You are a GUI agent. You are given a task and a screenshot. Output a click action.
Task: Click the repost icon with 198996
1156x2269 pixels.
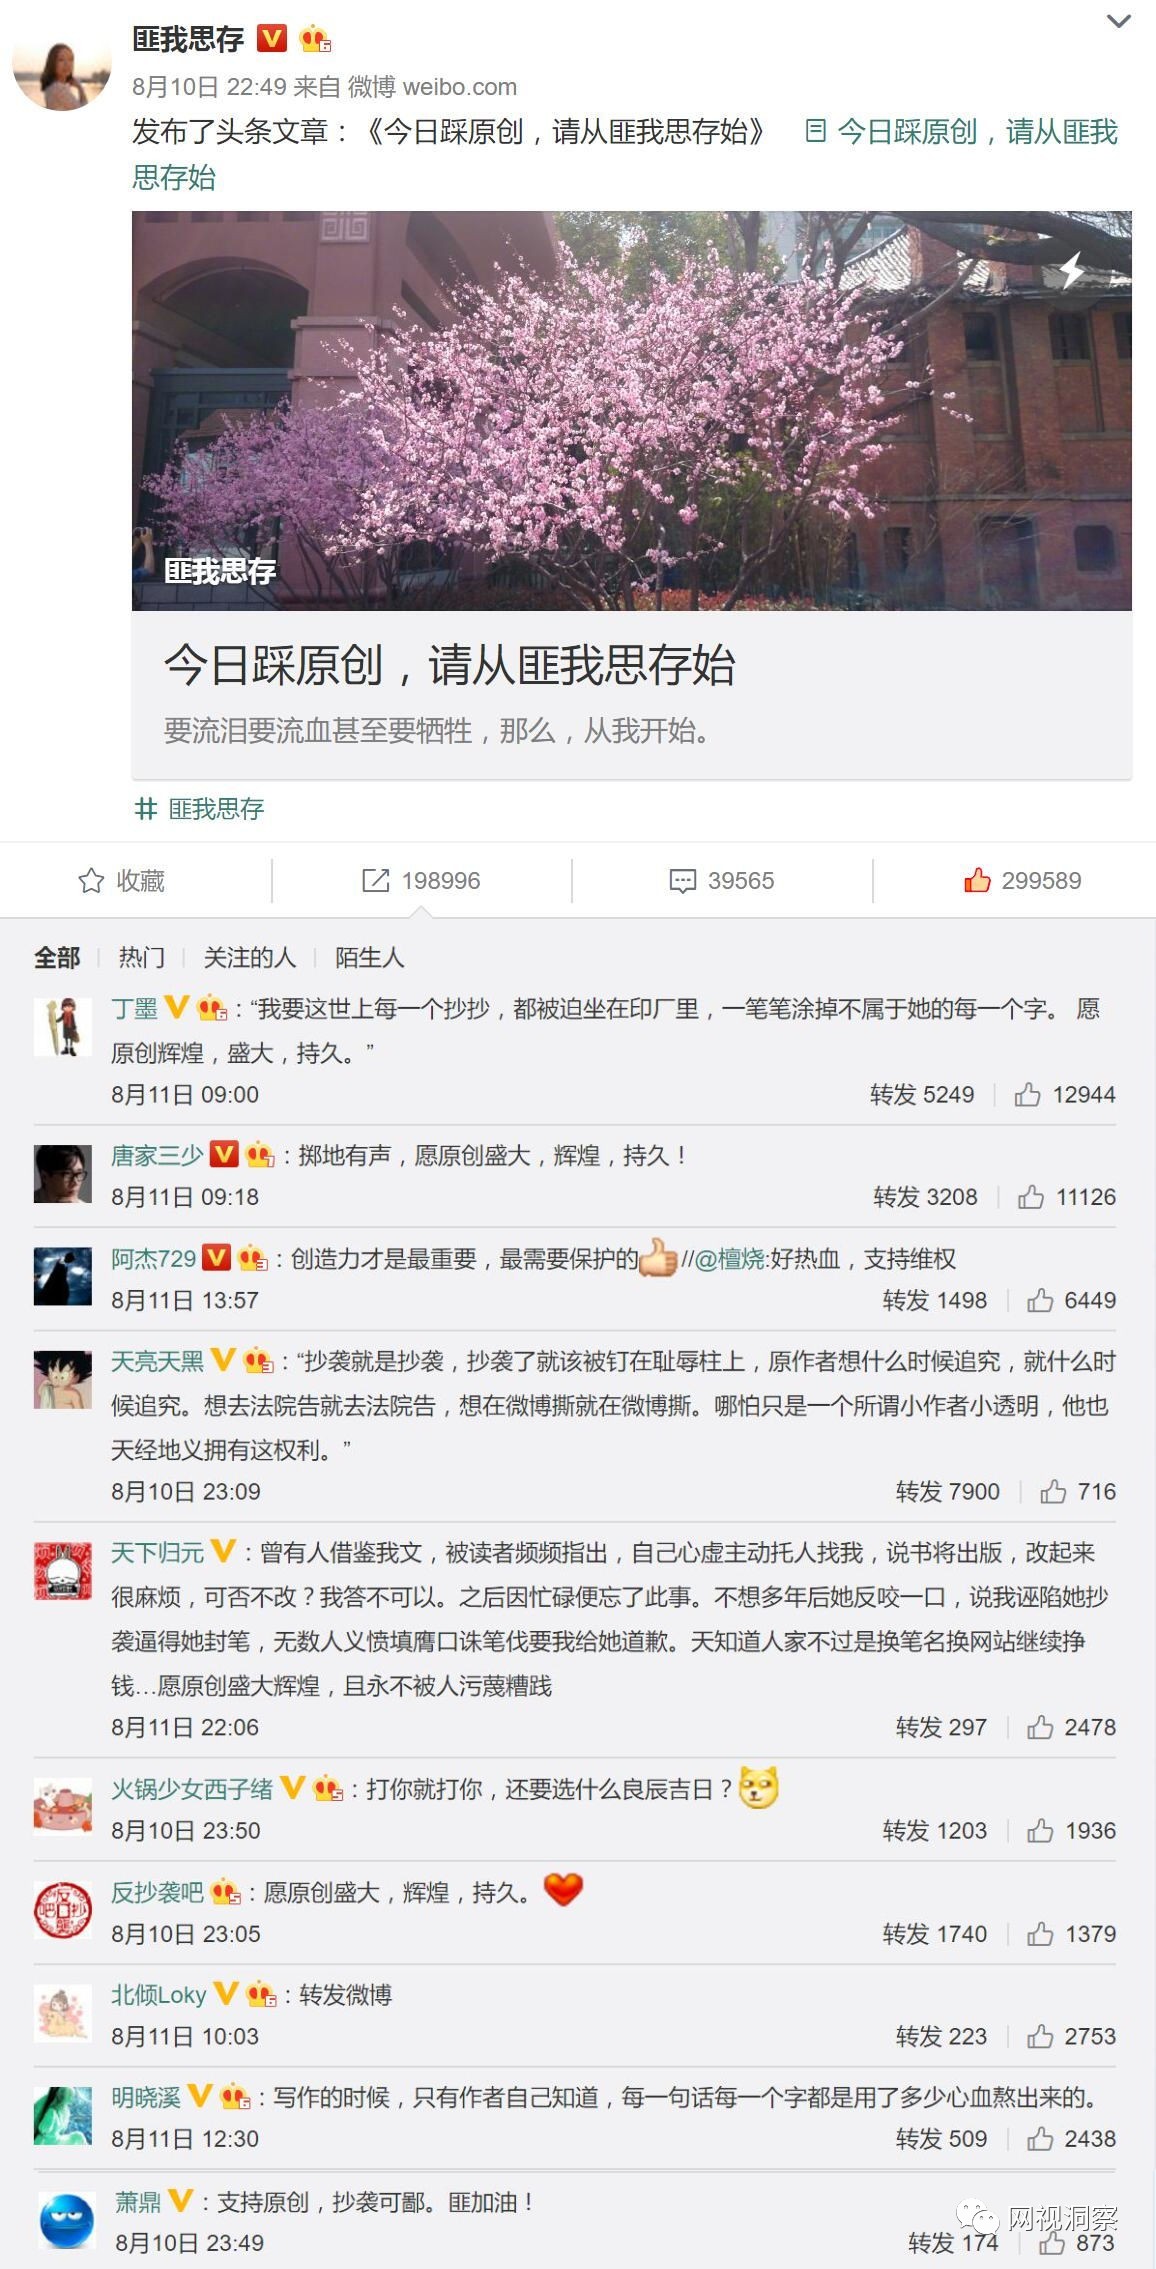tap(375, 881)
